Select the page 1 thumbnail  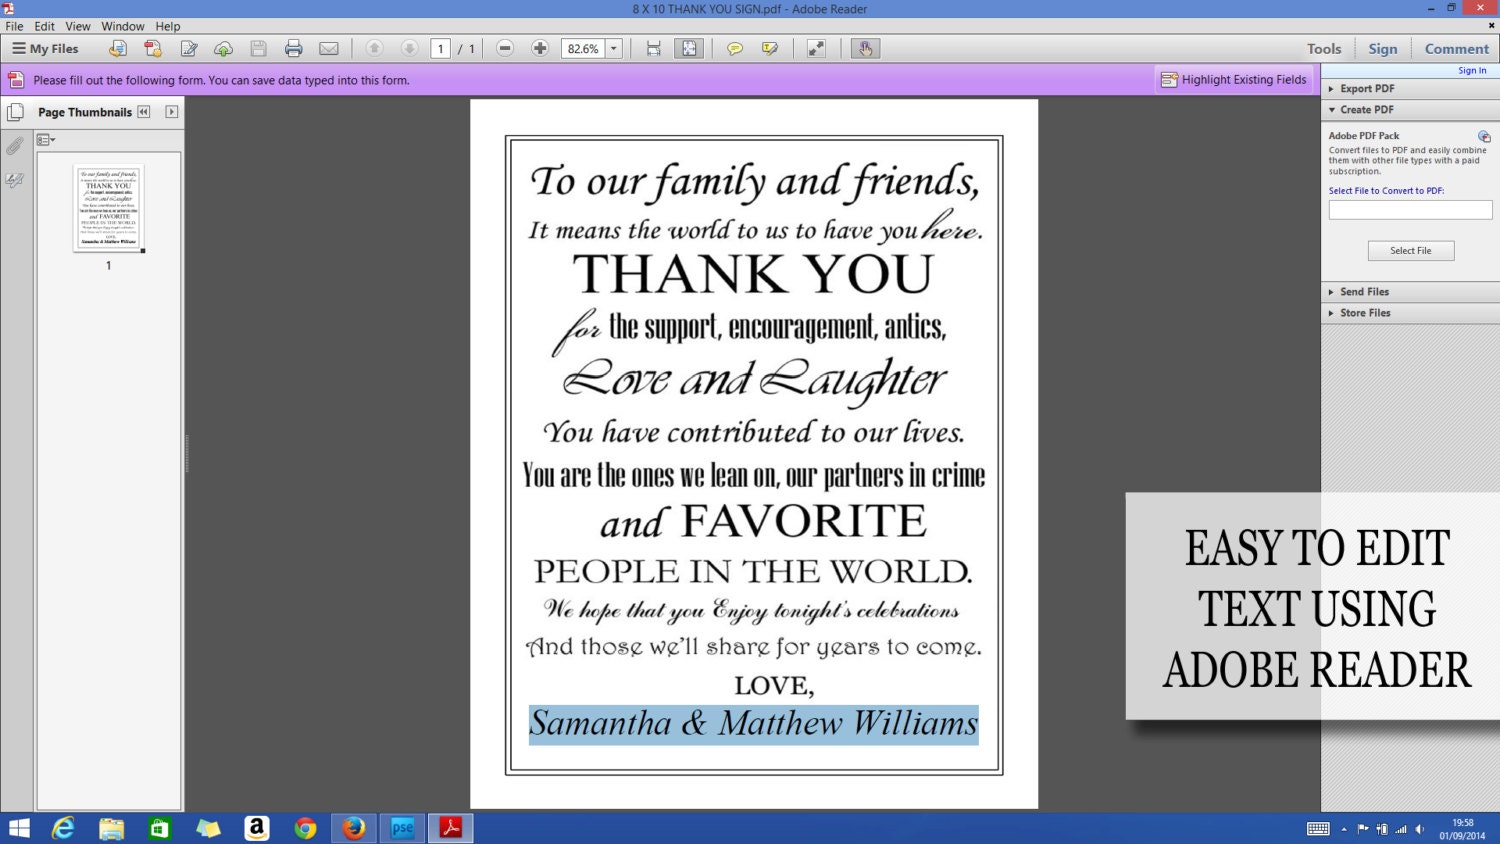(109, 208)
